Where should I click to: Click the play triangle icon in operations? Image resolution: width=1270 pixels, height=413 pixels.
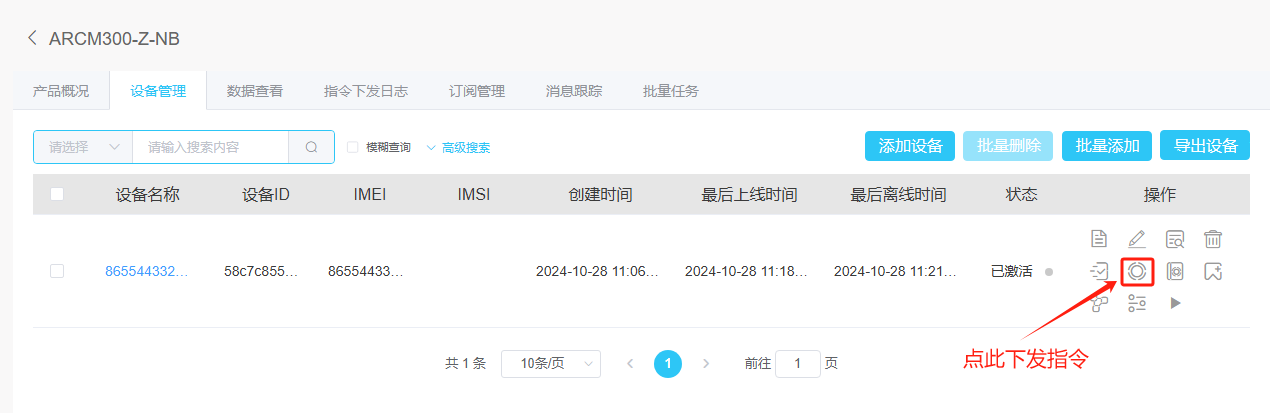tap(1175, 303)
